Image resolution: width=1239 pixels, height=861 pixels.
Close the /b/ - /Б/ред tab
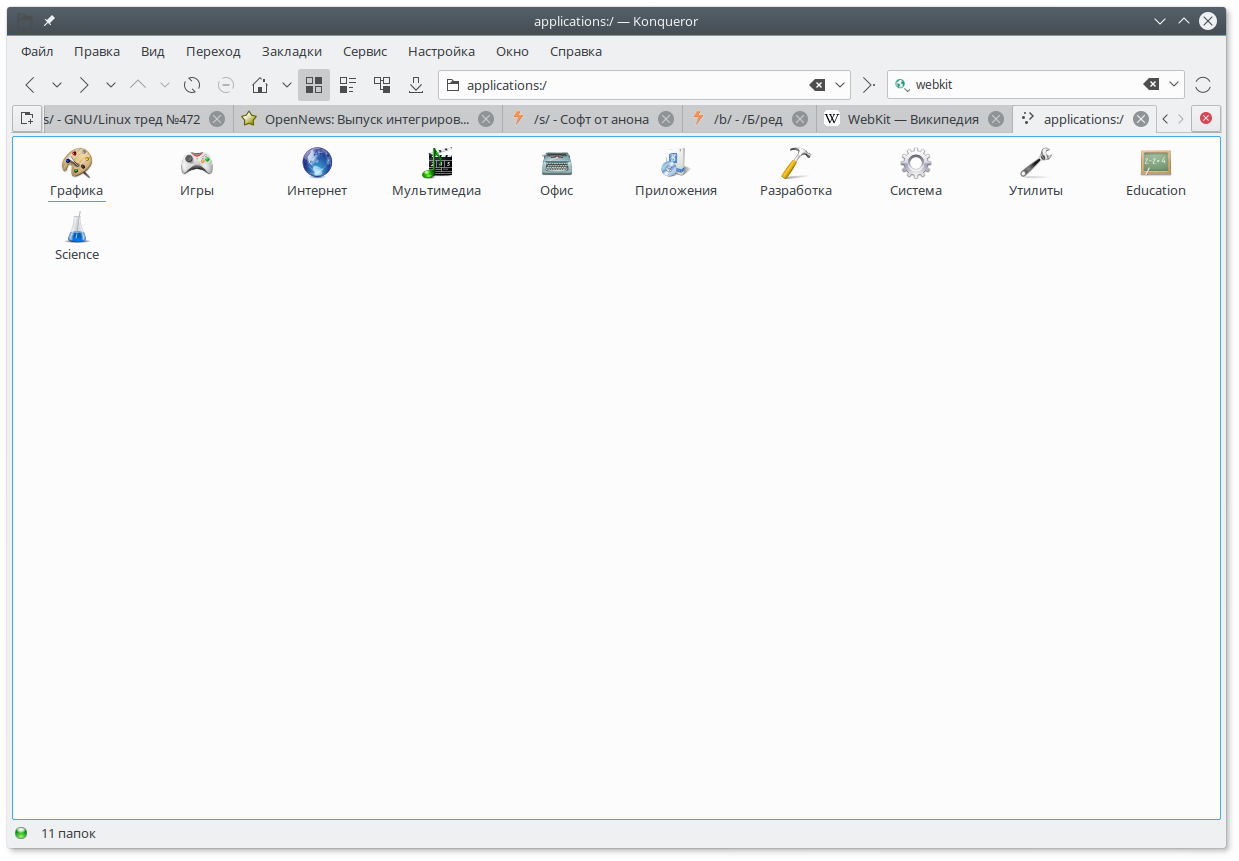click(x=800, y=119)
